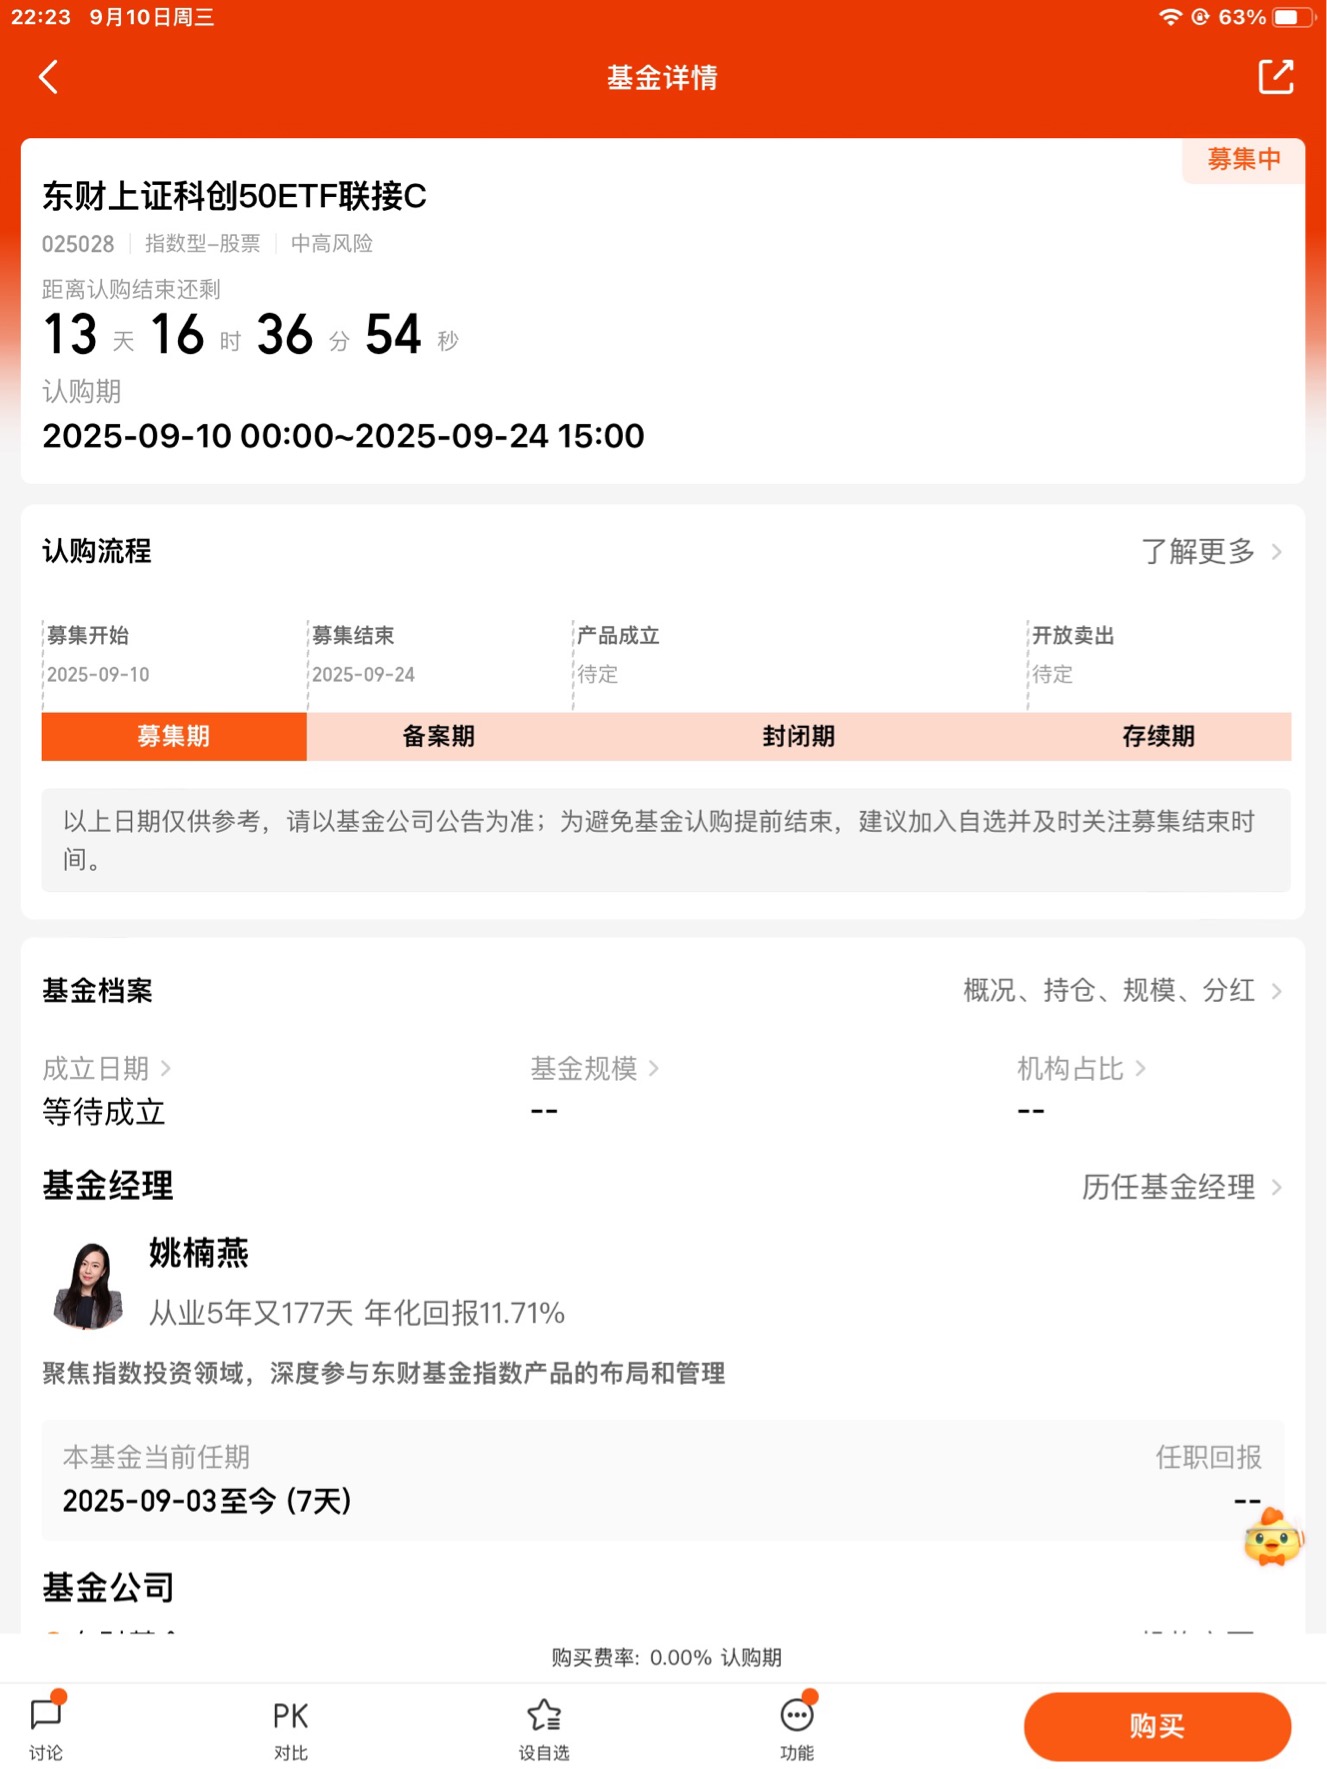Expand 成立日期 detail

[106, 1068]
